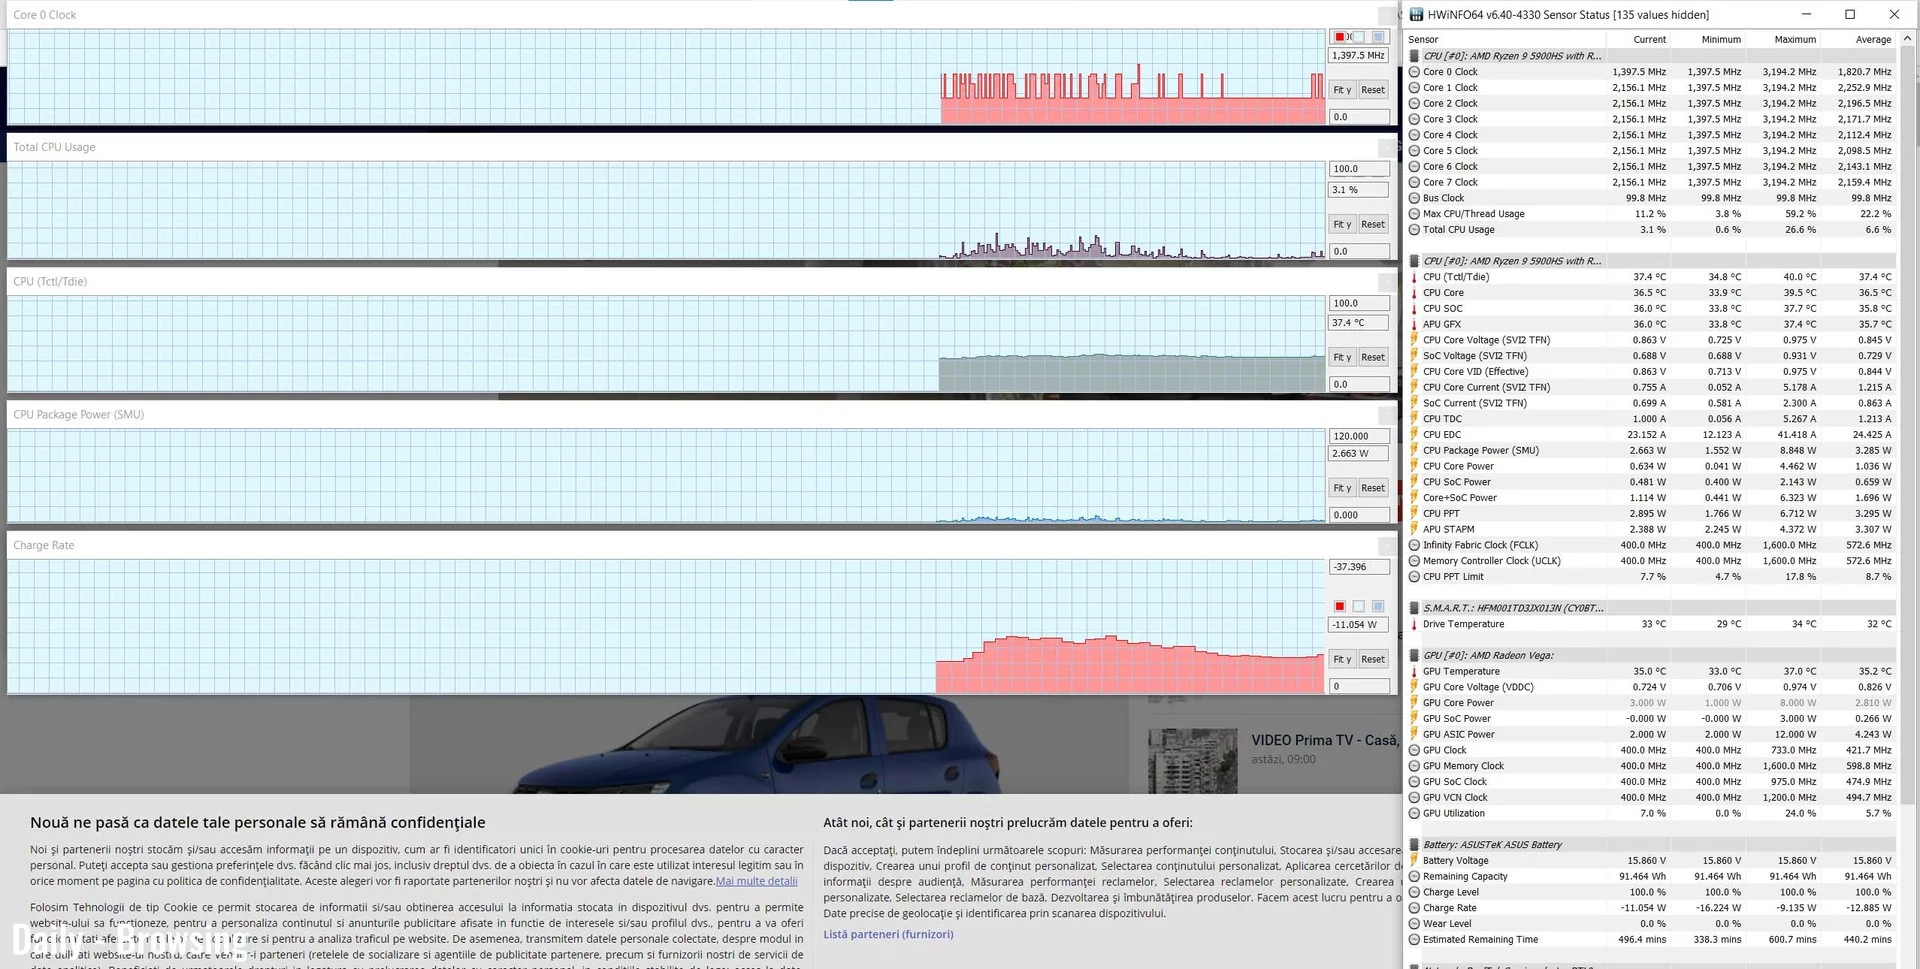Viewport: 1920px width, 969px height.
Task: Open the 'VIDEO Prima TV - Casă' article headline
Action: click(x=1324, y=740)
